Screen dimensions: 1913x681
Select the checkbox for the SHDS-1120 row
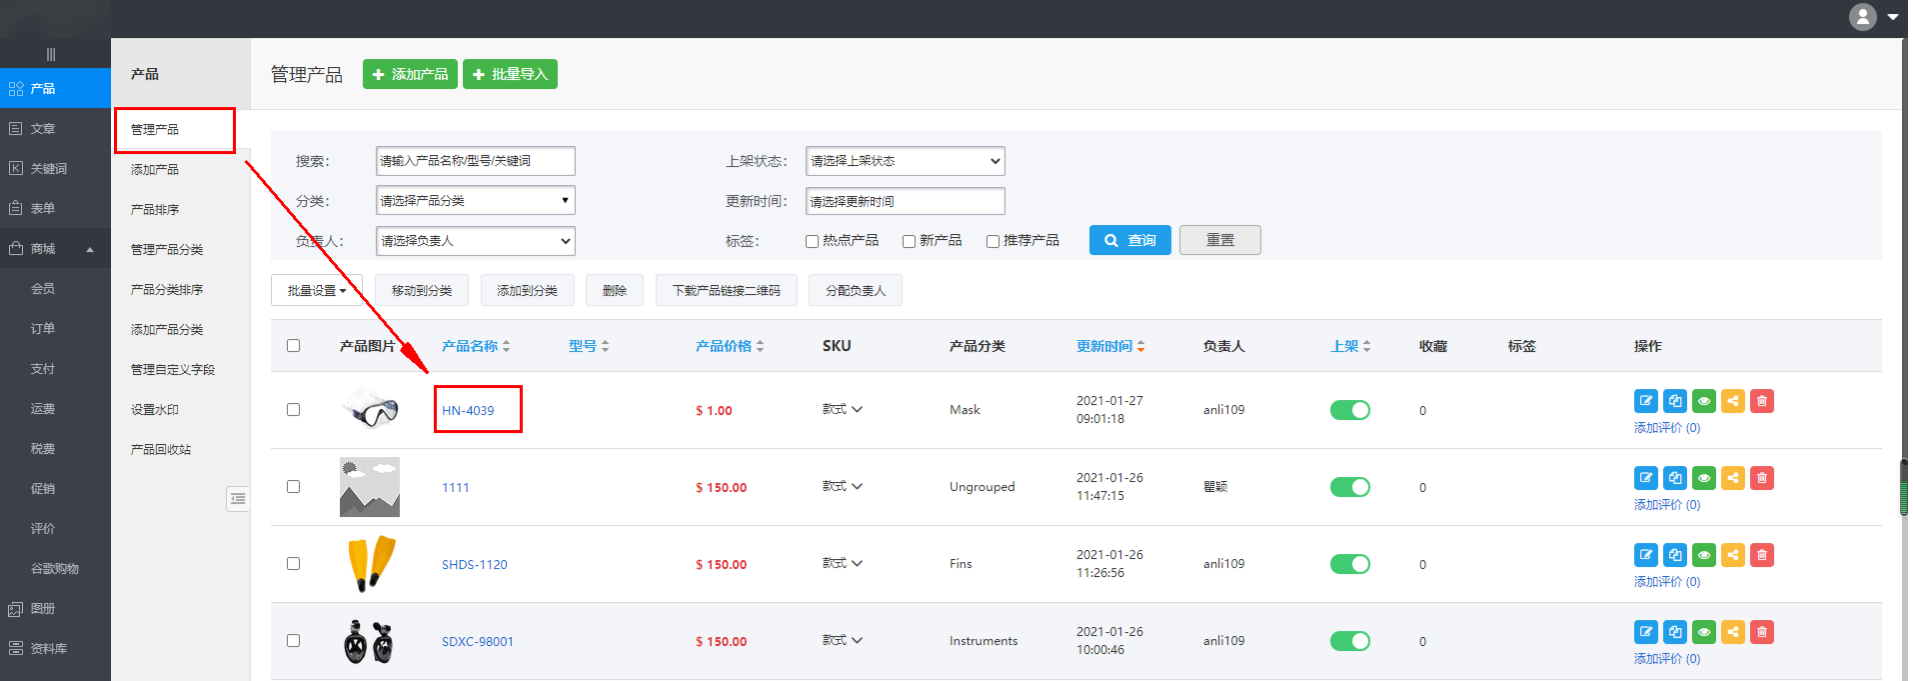pyautogui.click(x=293, y=564)
